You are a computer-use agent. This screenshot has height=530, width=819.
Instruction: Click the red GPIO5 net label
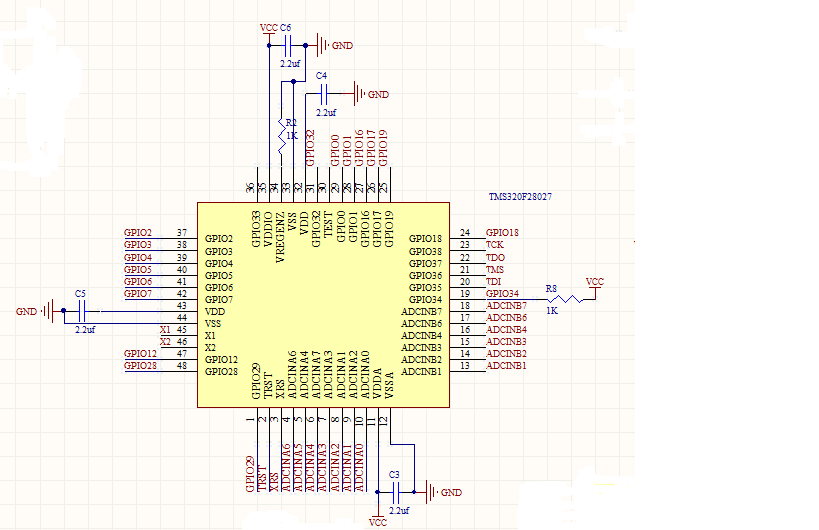point(138,269)
